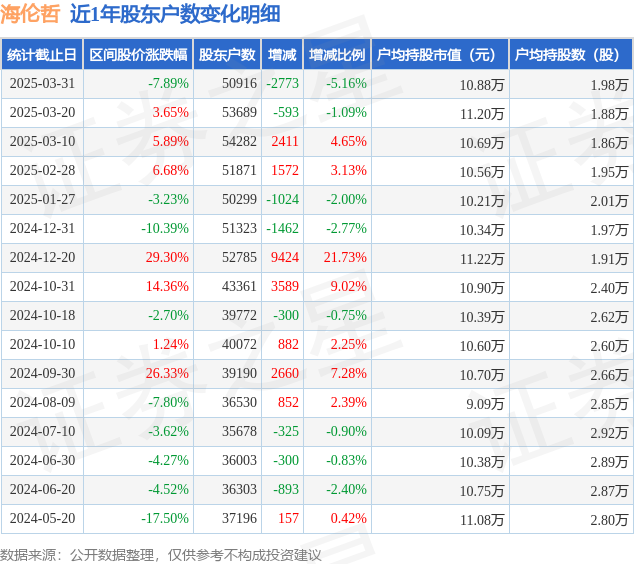The width and height of the screenshot is (634, 564).
Task: Click the 增减比例 column header
Action: pyautogui.click(x=337, y=55)
